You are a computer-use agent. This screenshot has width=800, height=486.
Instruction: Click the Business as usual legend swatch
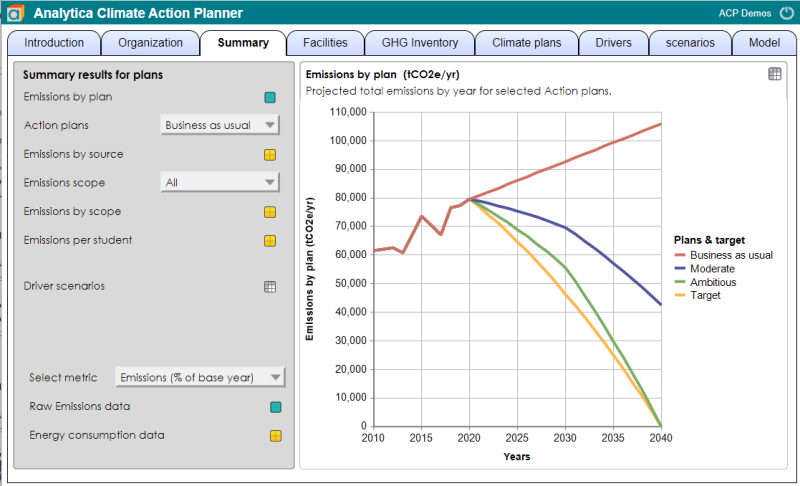[680, 255]
